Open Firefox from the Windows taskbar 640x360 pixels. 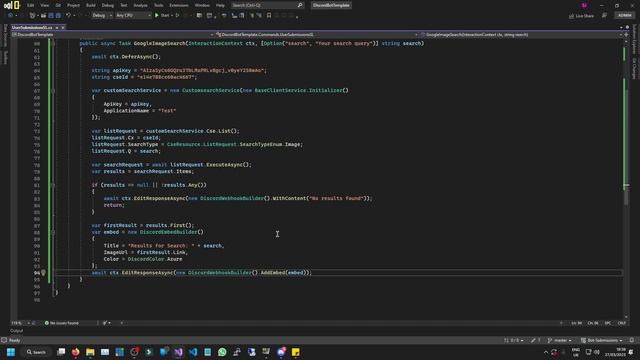76,352
